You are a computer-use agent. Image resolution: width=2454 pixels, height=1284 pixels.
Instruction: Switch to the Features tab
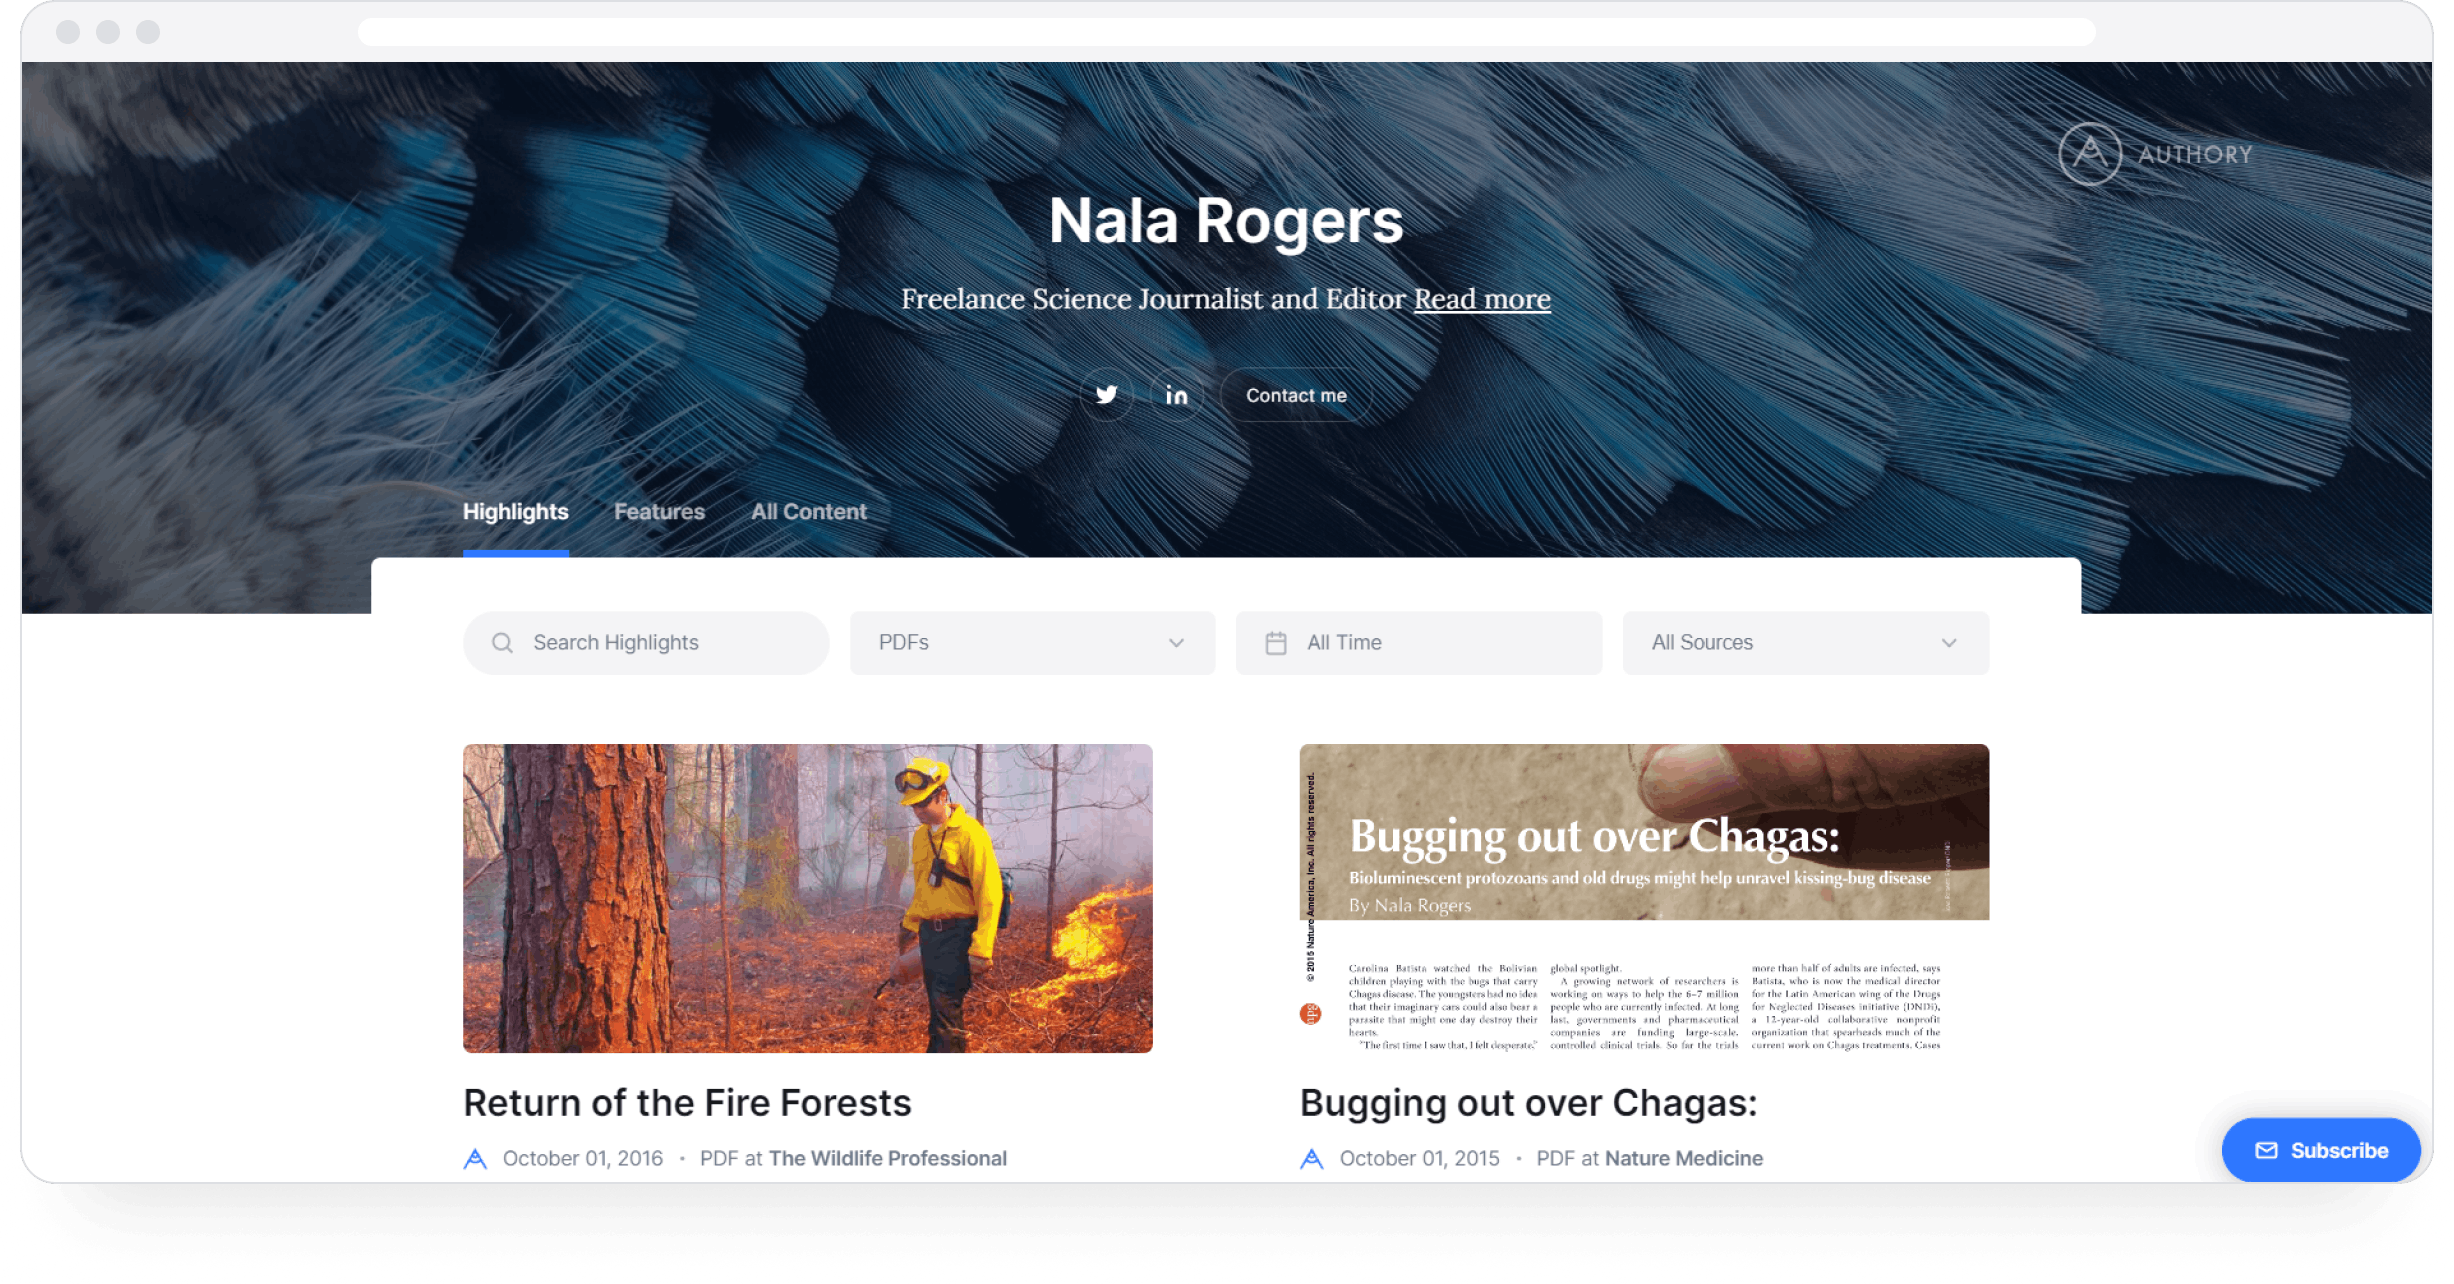tap(659, 511)
